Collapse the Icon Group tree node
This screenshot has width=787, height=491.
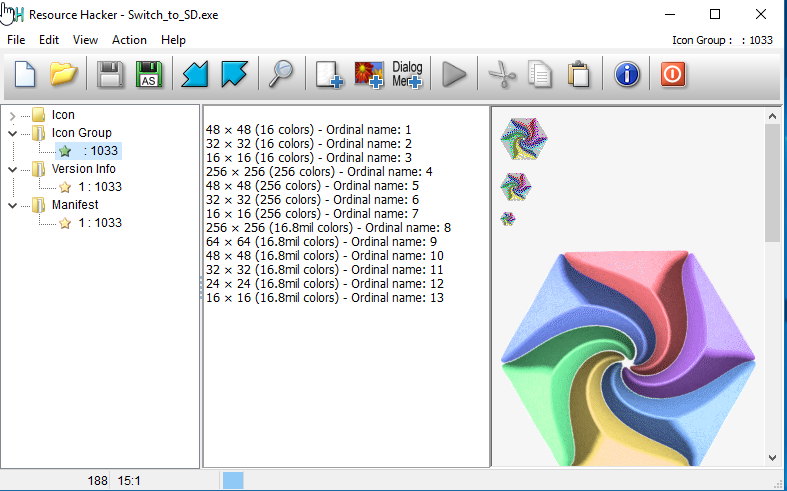(x=12, y=133)
